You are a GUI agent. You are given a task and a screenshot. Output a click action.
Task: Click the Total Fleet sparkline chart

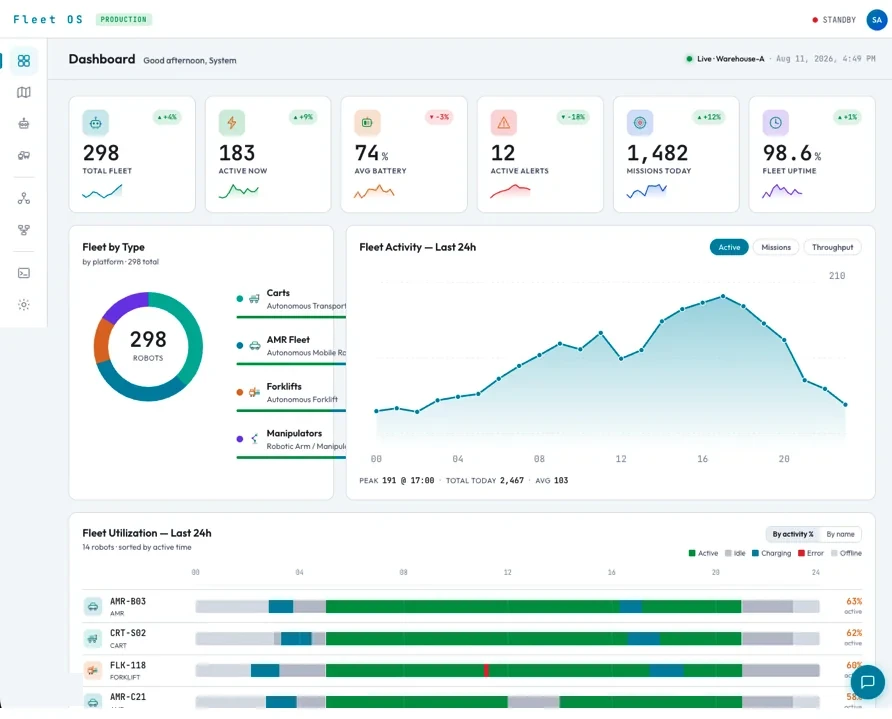click(102, 192)
